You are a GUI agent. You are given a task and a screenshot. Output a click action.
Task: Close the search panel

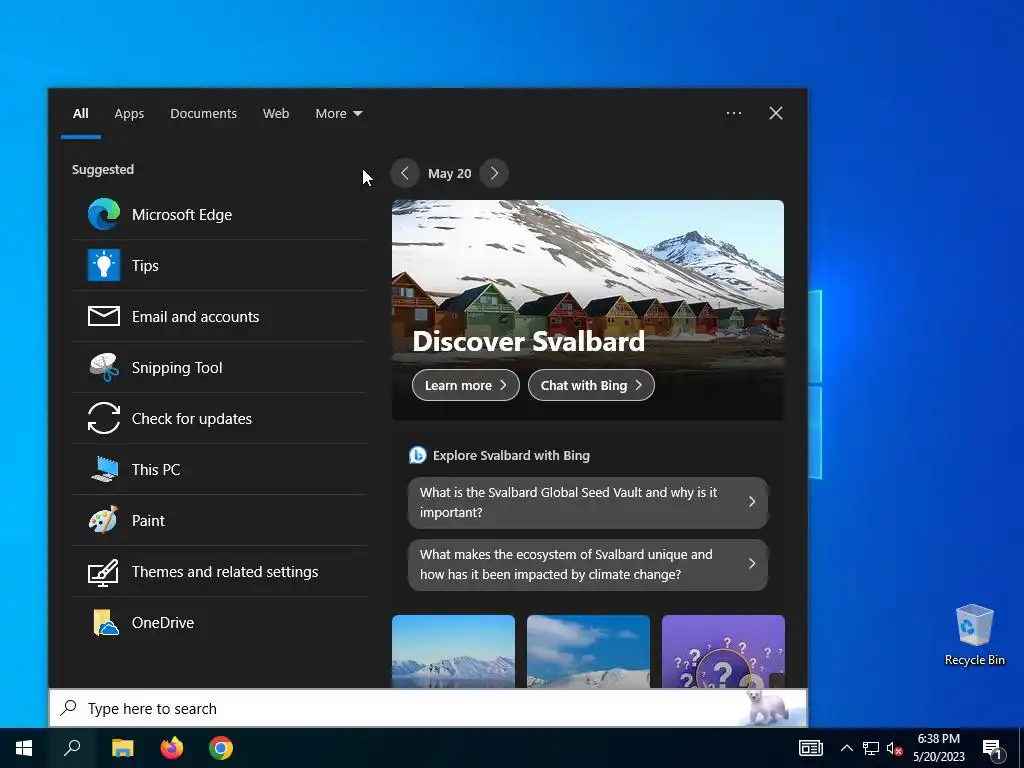pyautogui.click(x=775, y=113)
